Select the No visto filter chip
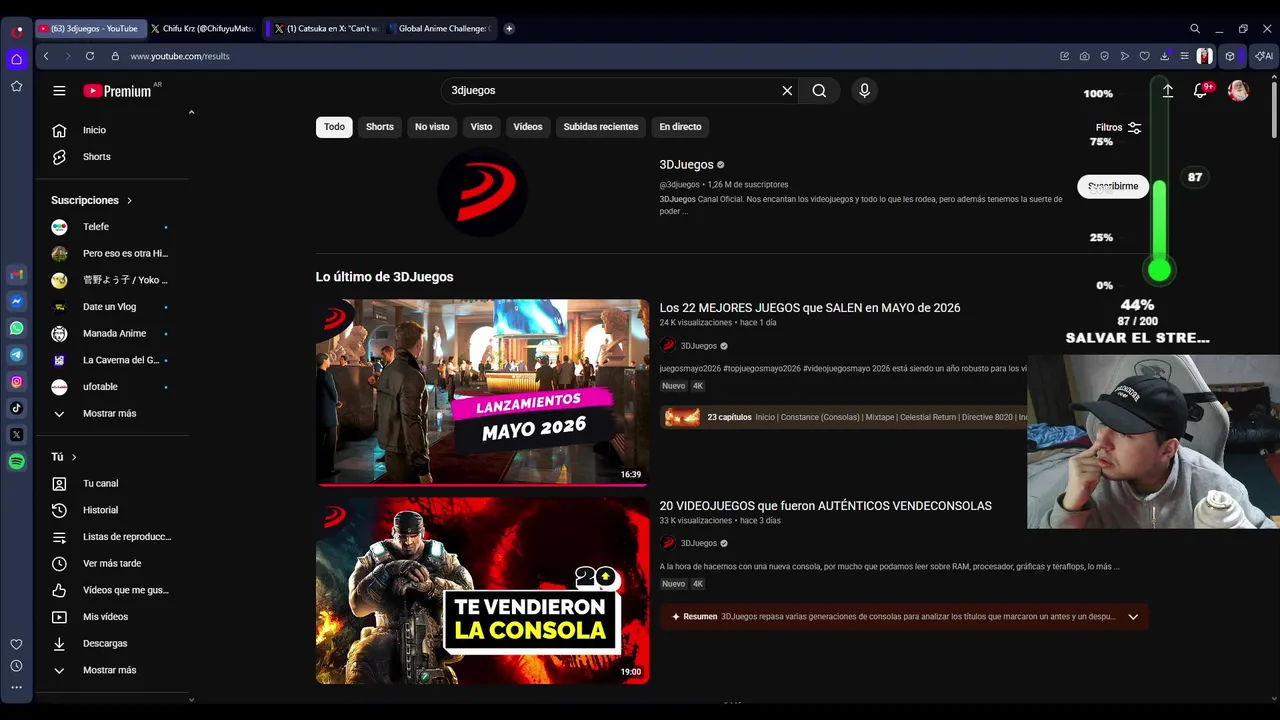This screenshot has height=720, width=1280. tap(432, 127)
